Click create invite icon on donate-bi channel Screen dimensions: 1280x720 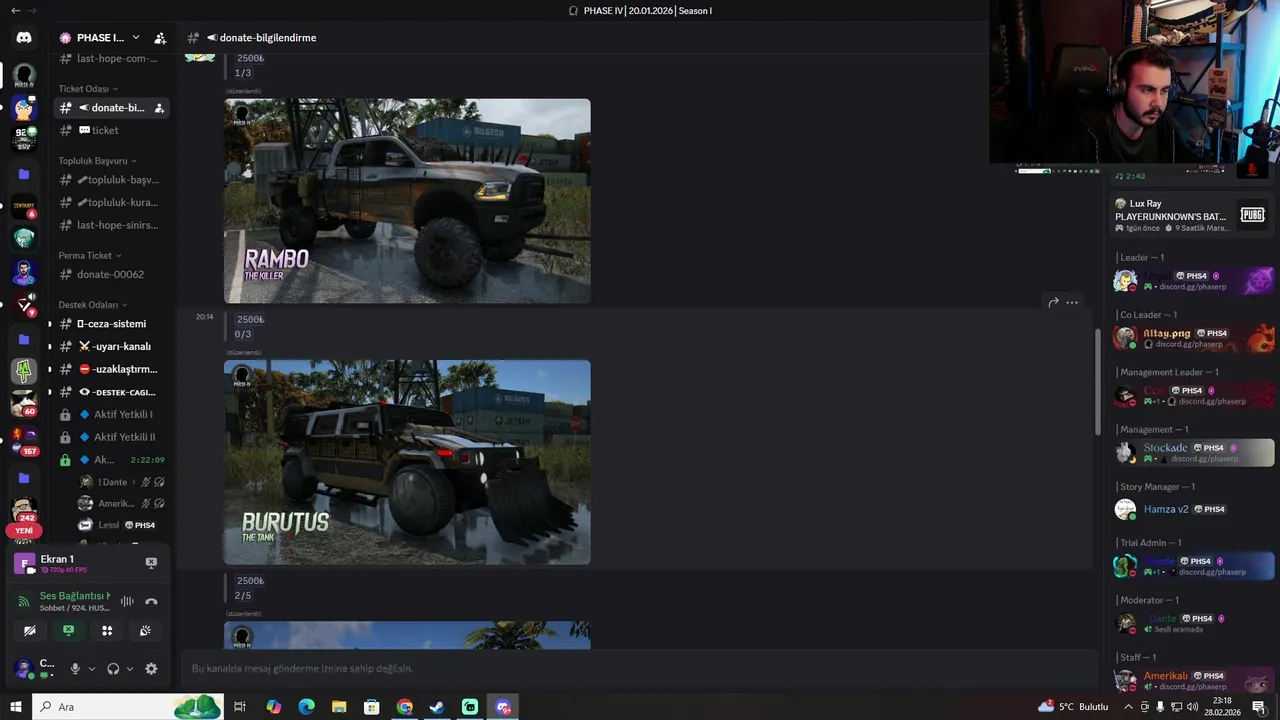coord(159,108)
